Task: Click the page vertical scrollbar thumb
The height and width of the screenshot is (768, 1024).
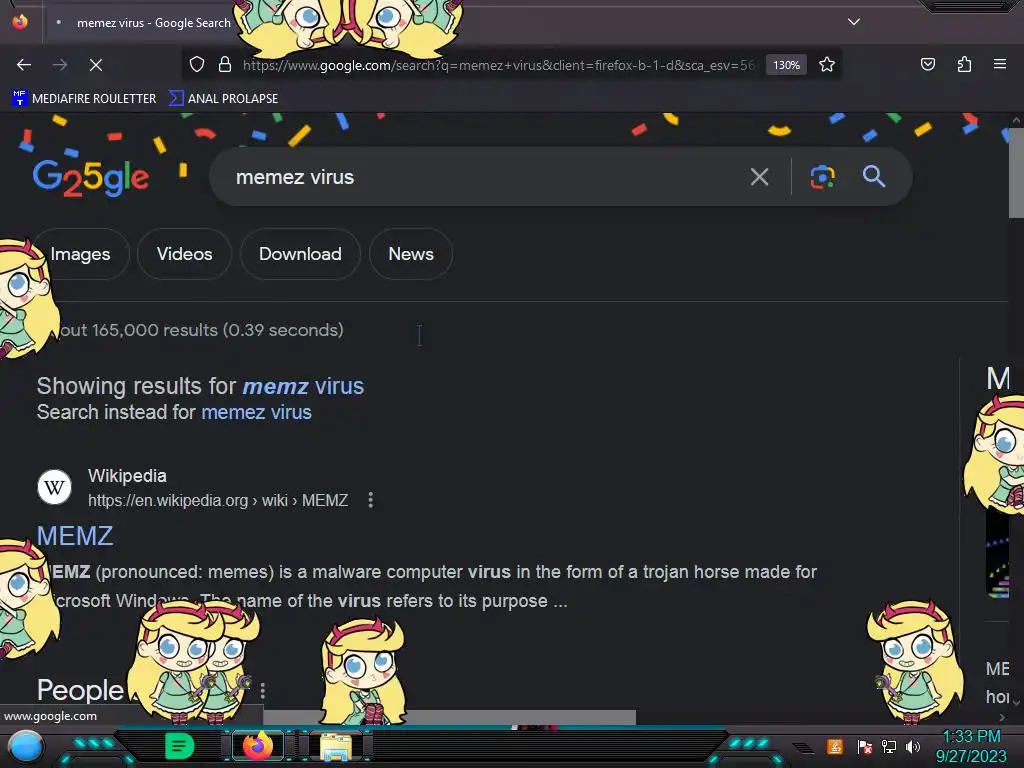Action: (x=1016, y=172)
